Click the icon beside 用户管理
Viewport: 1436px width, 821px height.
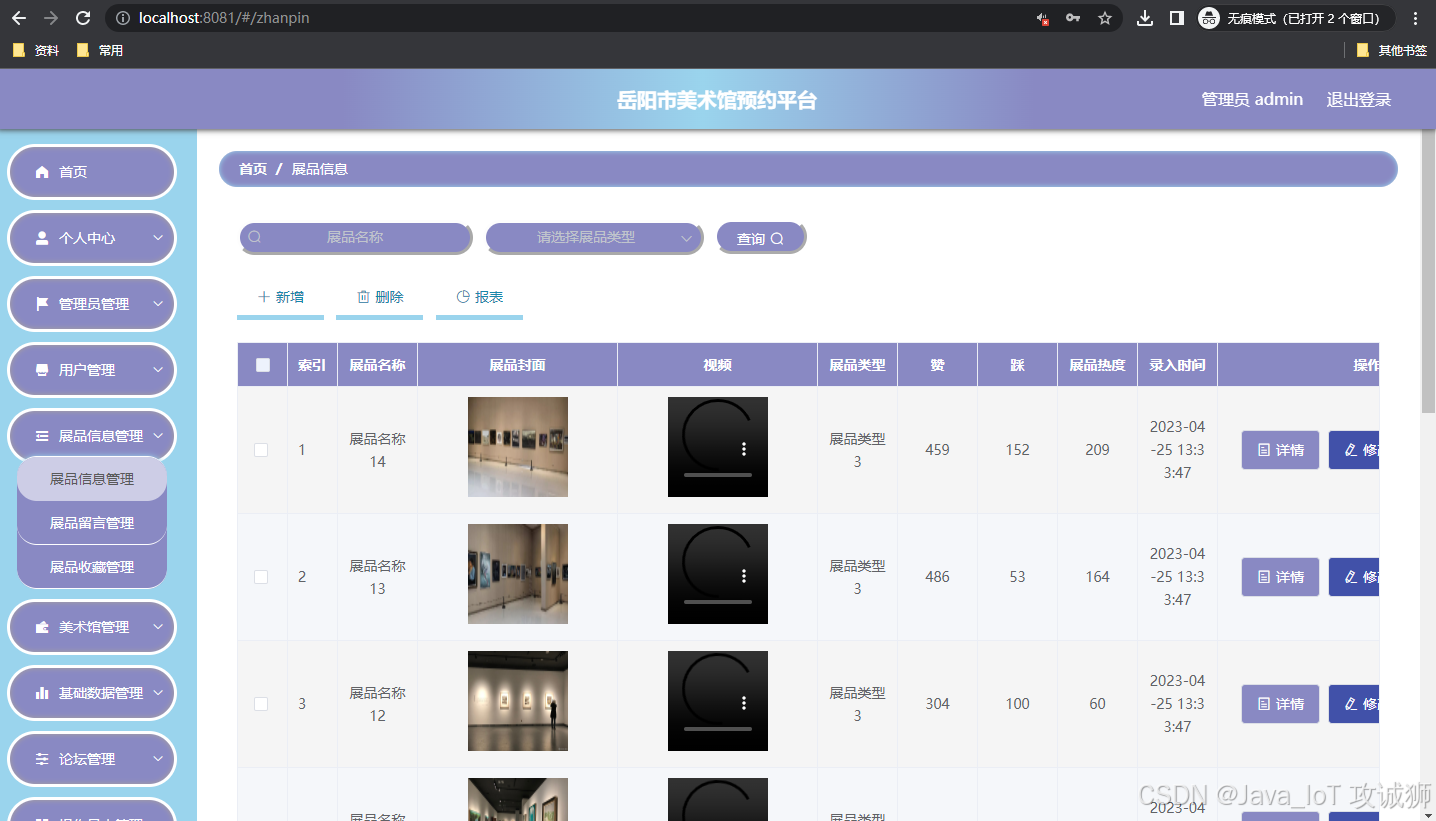42,370
